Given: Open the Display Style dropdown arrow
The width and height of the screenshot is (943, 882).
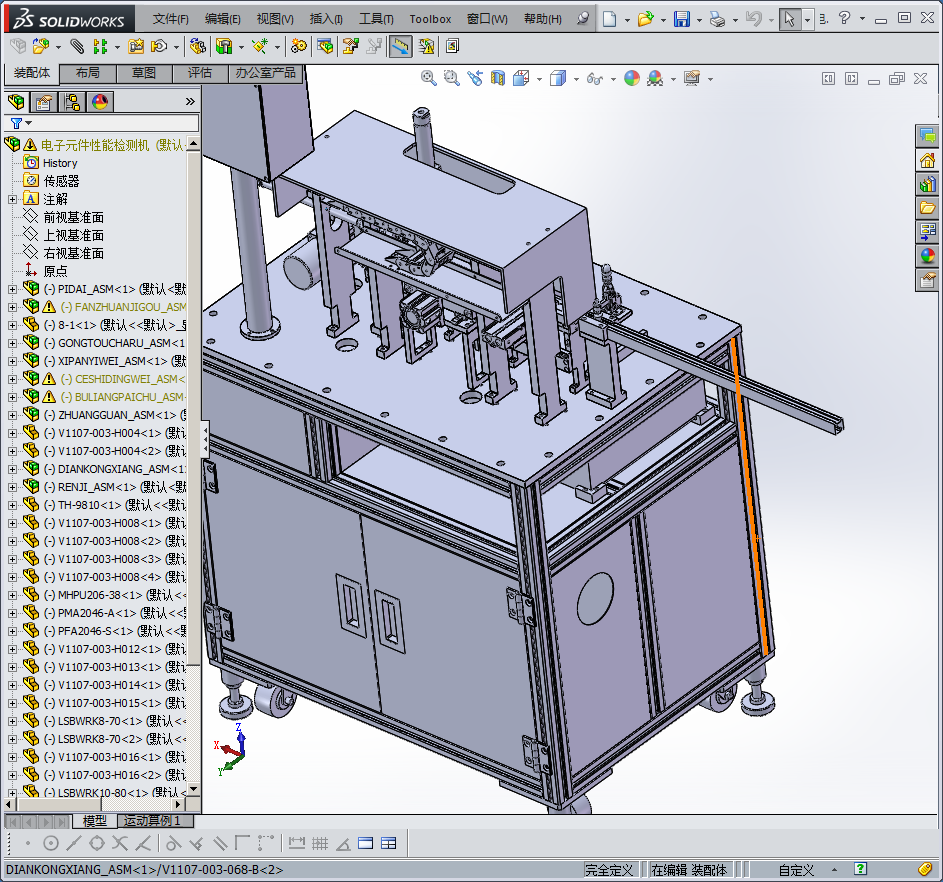Looking at the screenshot, I should coord(574,78).
